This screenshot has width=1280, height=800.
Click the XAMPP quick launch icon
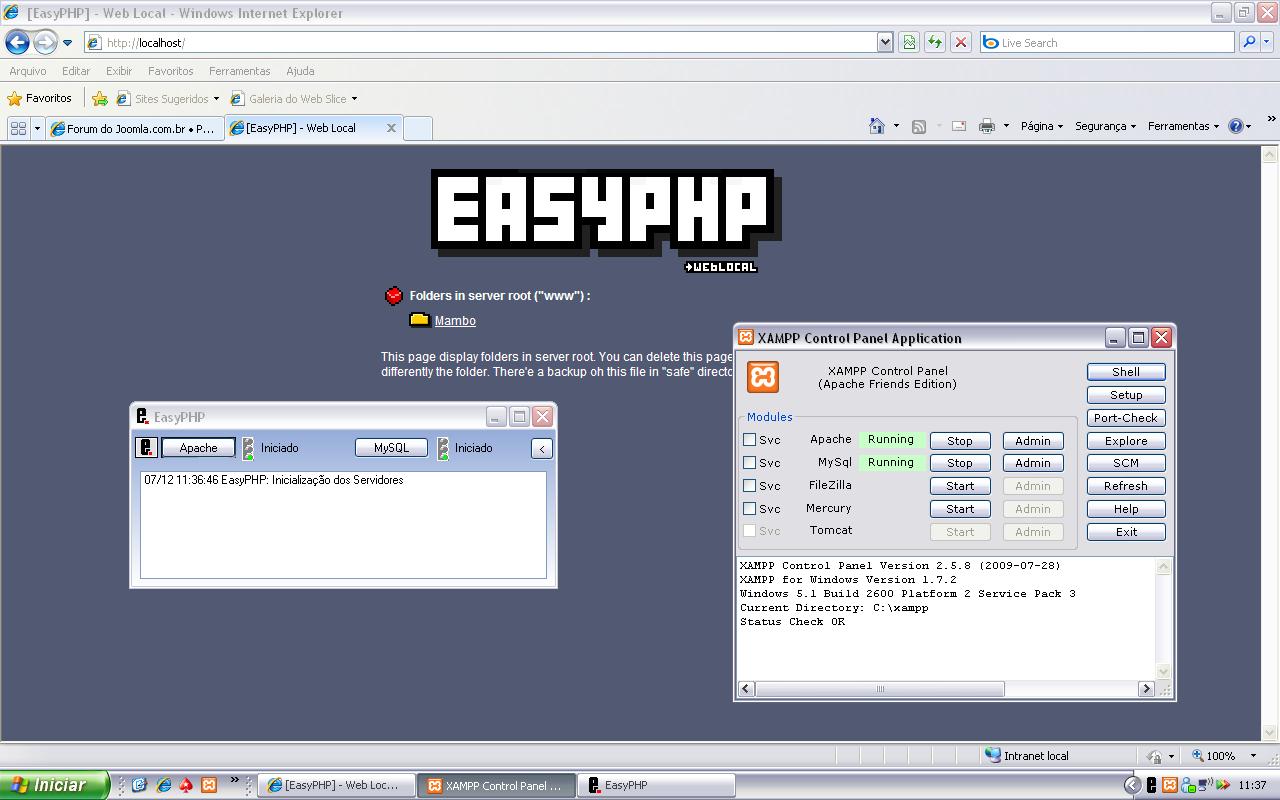209,785
